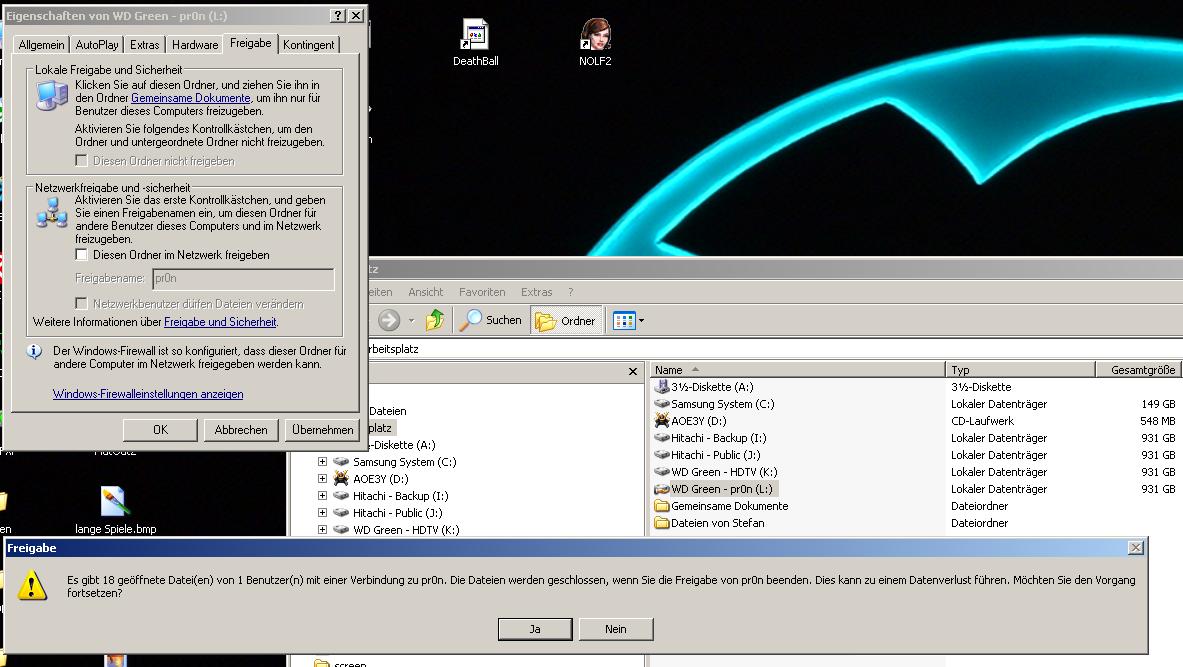This screenshot has width=1183, height=667.
Task: Open the views dropdown arrow in toolbar
Action: click(x=641, y=321)
